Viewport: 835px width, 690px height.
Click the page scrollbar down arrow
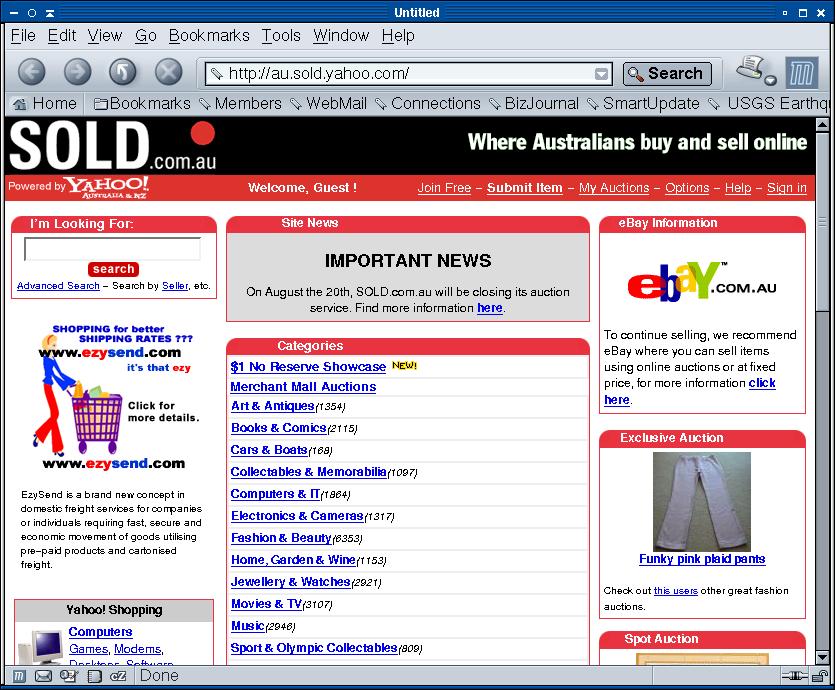(823, 658)
